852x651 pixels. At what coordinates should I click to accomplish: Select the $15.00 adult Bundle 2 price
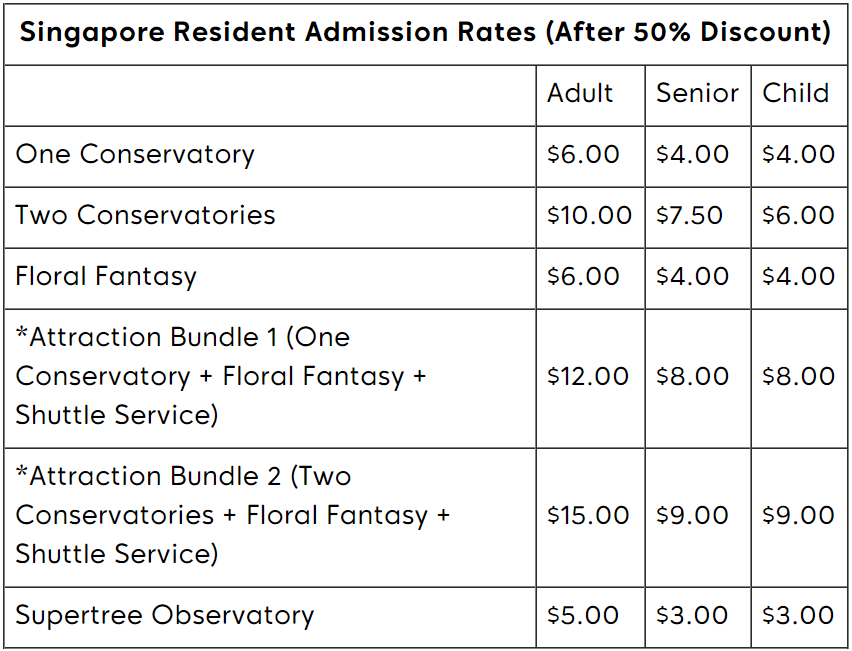pyautogui.click(x=588, y=515)
